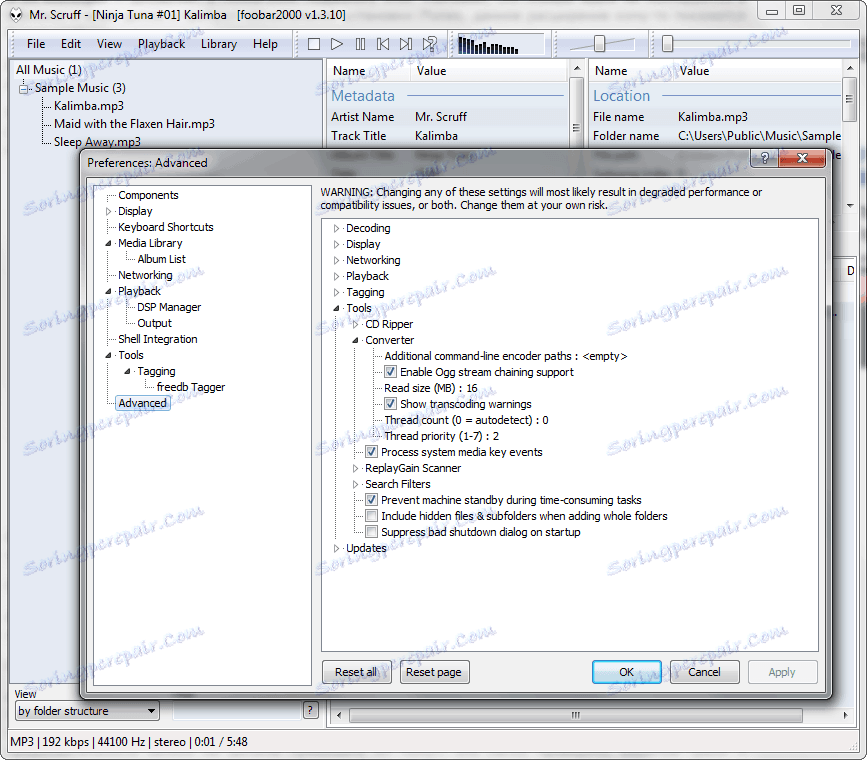Image resolution: width=867 pixels, height=760 pixels.
Task: Click the seek bar slider thumb
Action: coord(667,44)
